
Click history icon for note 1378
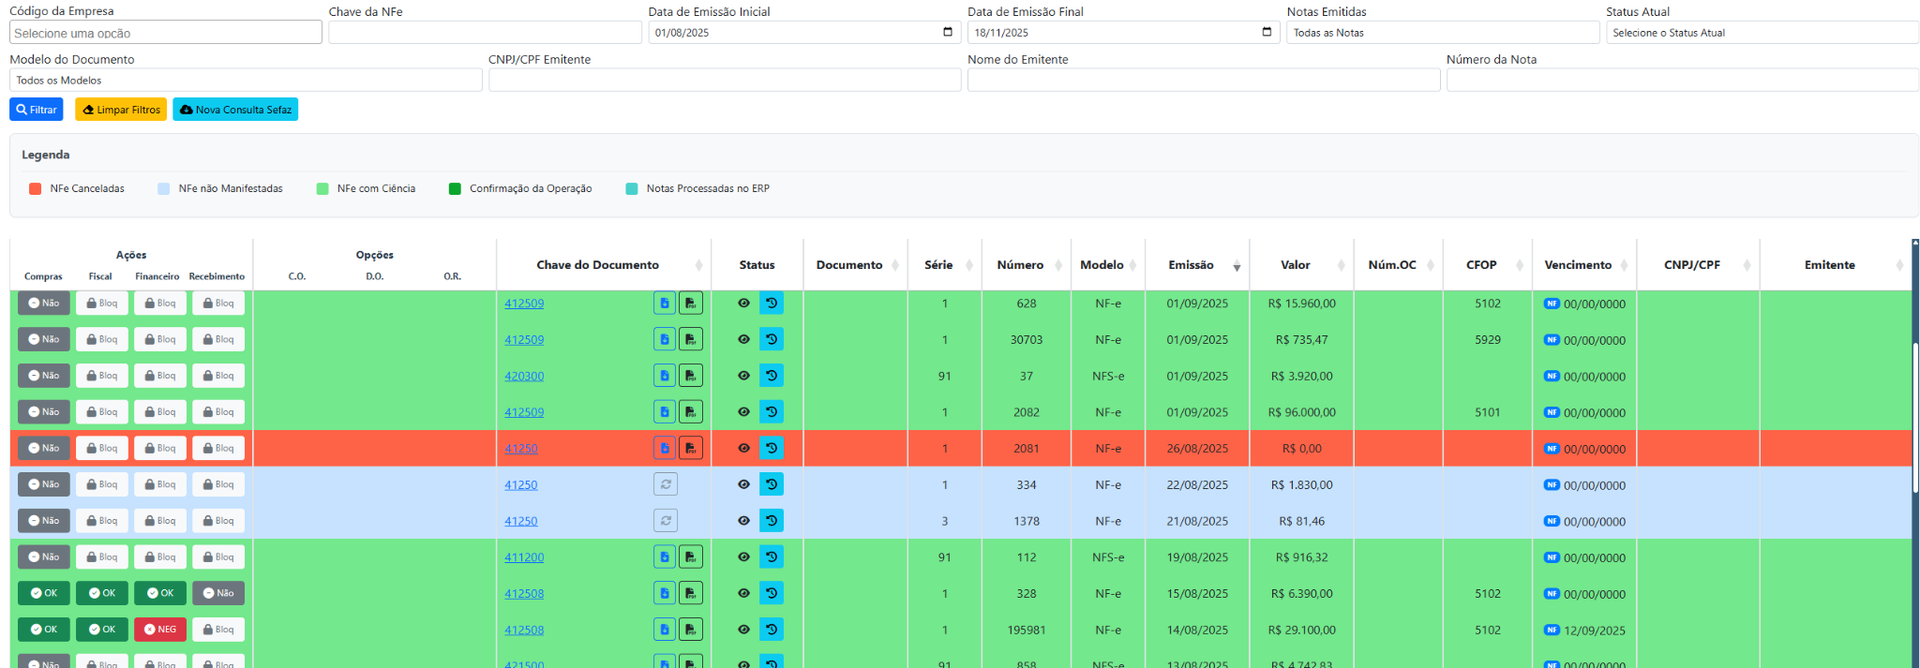(x=771, y=521)
